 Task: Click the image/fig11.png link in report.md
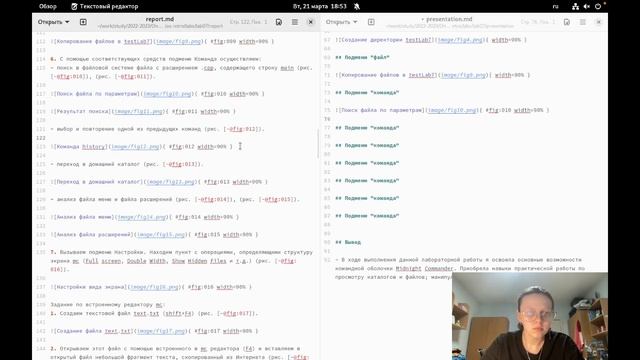(138, 111)
